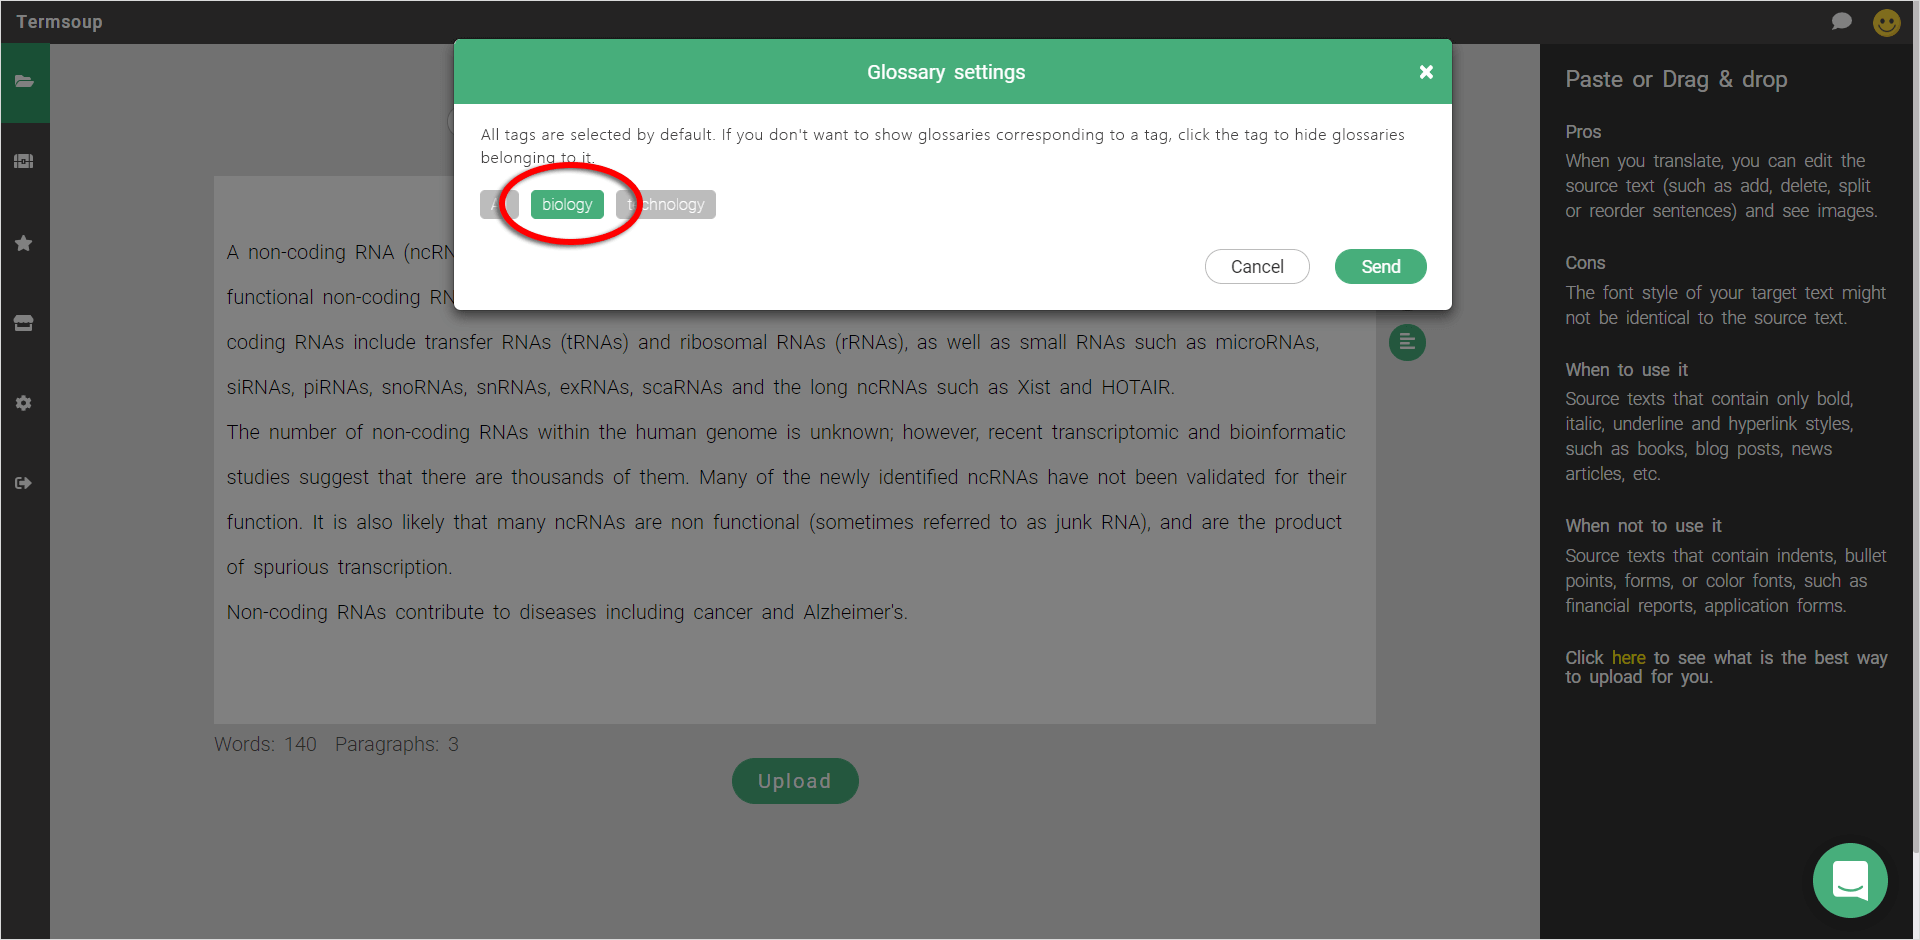Open the chat bubble icon in the top bar

click(x=1841, y=21)
